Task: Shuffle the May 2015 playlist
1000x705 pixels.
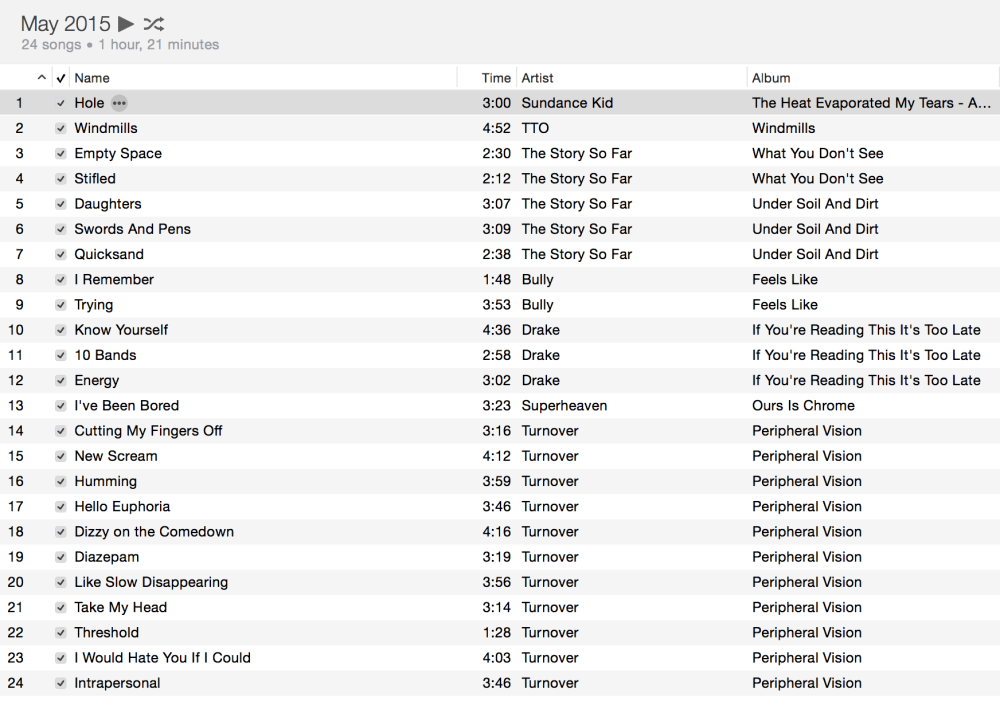Action: [x=153, y=23]
